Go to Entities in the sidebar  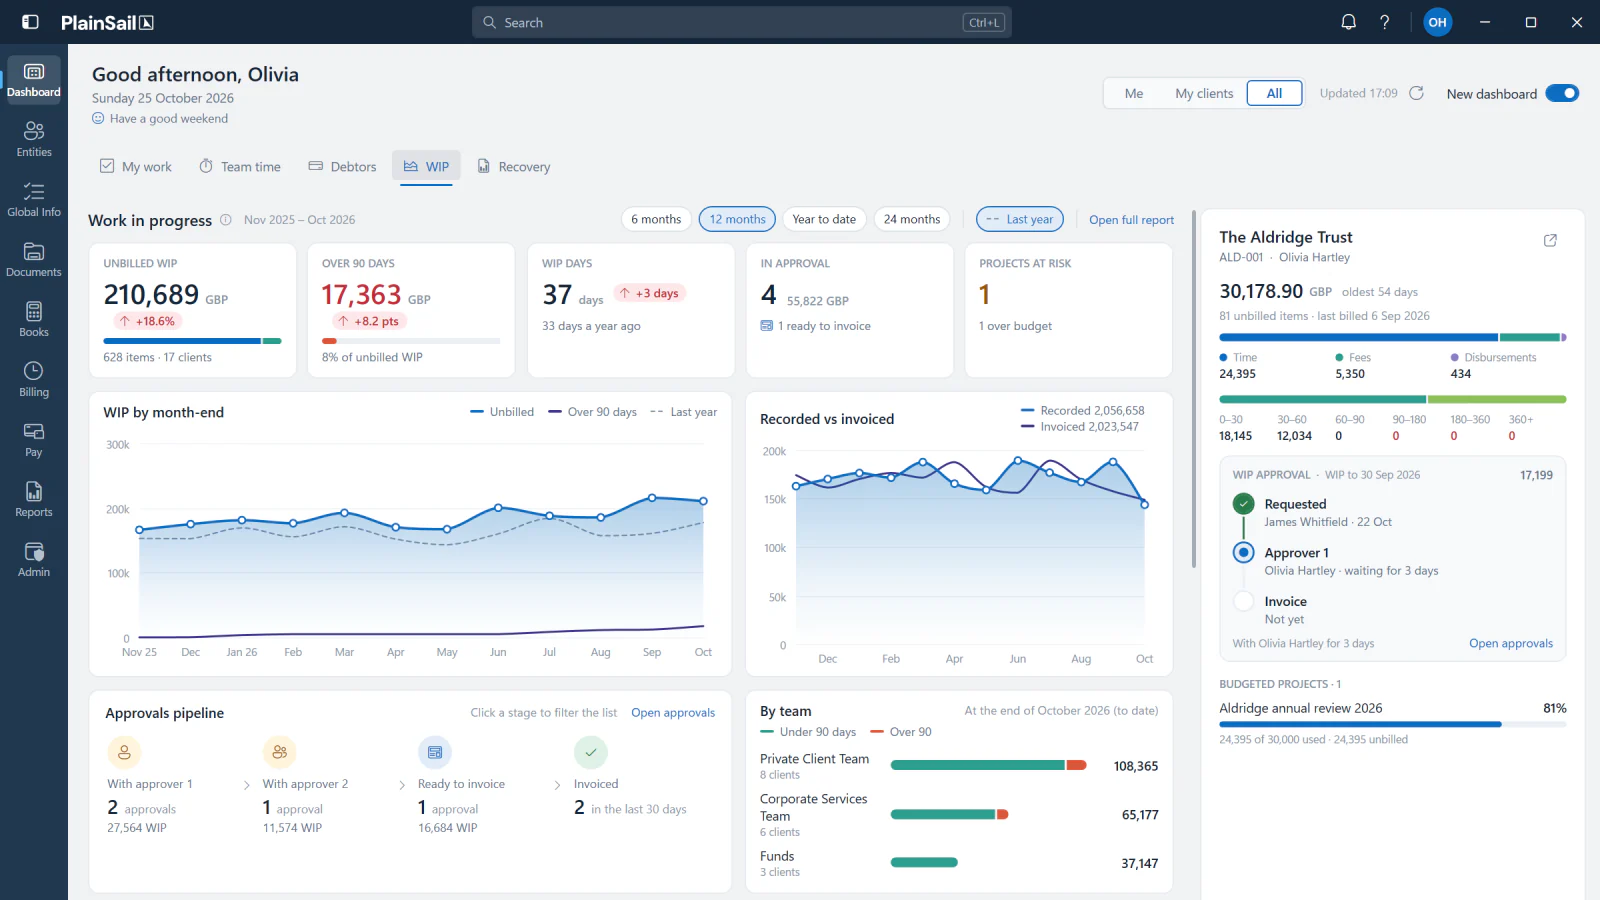pos(34,140)
